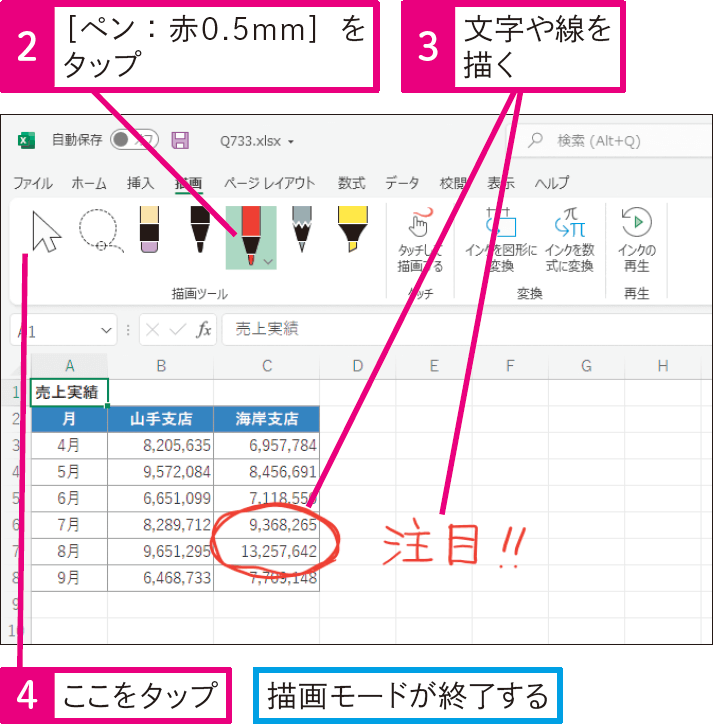
Task: Click cell with value 8,289,712
Action: point(161,525)
